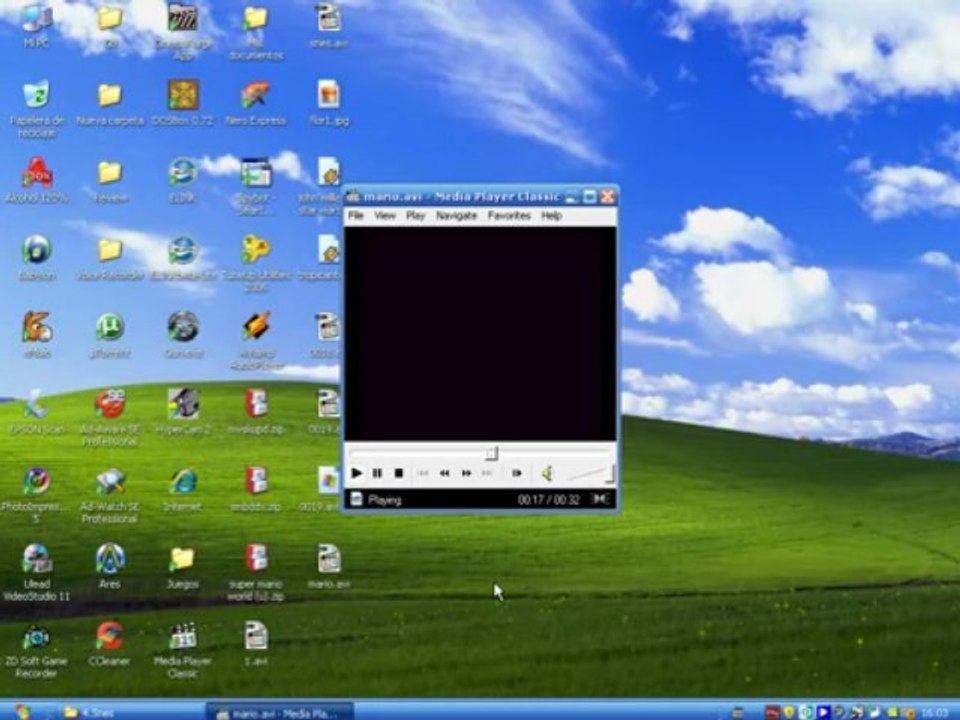960x720 pixels.
Task: Select the Media Player Classic desktop shortcut
Action: 183,650
